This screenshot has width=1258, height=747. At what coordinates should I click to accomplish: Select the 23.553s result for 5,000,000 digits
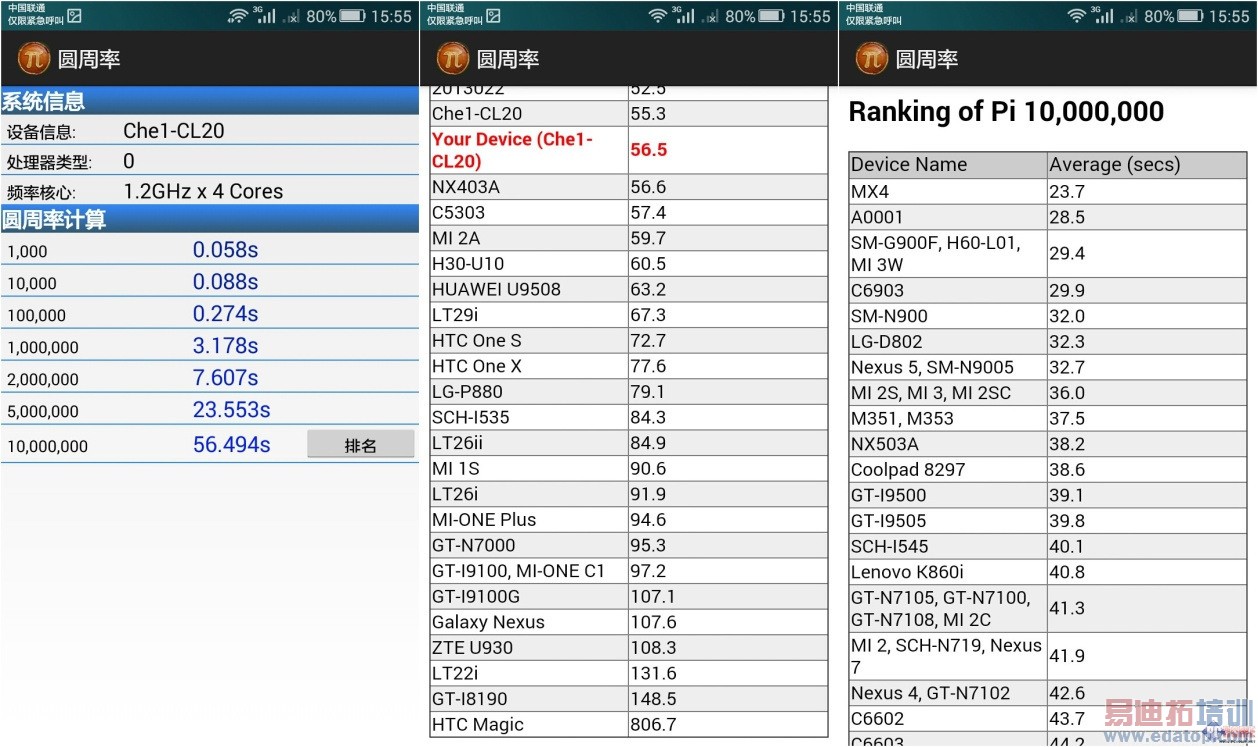coord(231,410)
